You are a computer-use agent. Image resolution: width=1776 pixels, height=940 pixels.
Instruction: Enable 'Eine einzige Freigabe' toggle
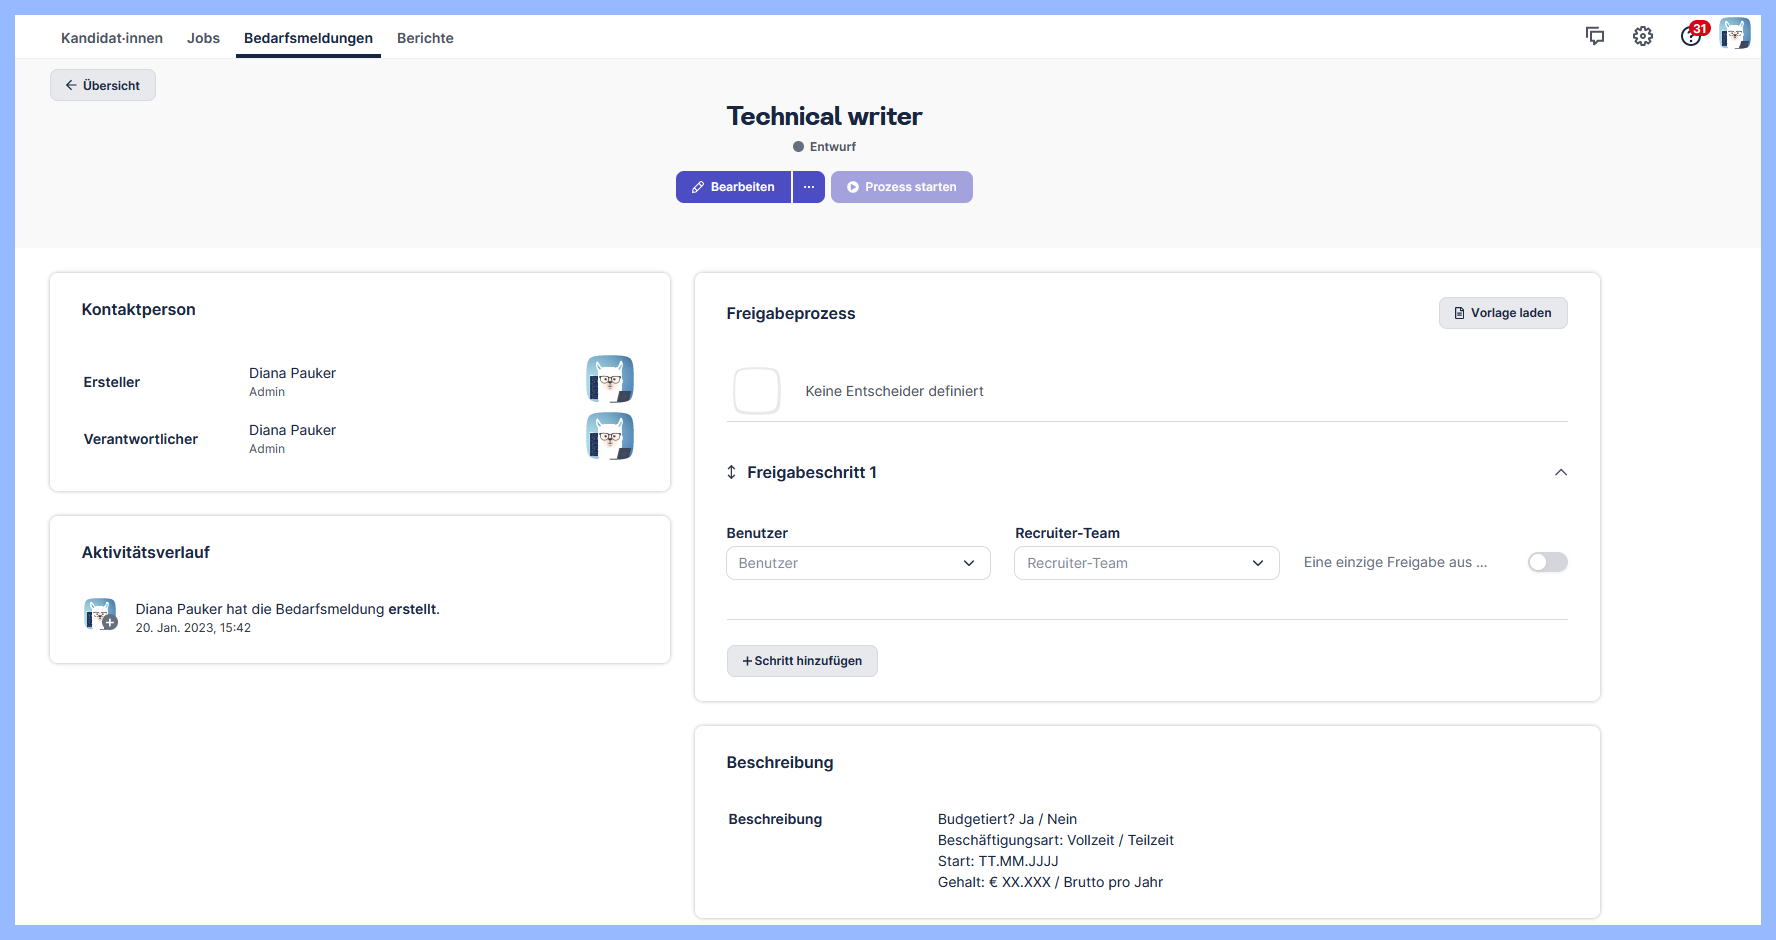pos(1547,562)
